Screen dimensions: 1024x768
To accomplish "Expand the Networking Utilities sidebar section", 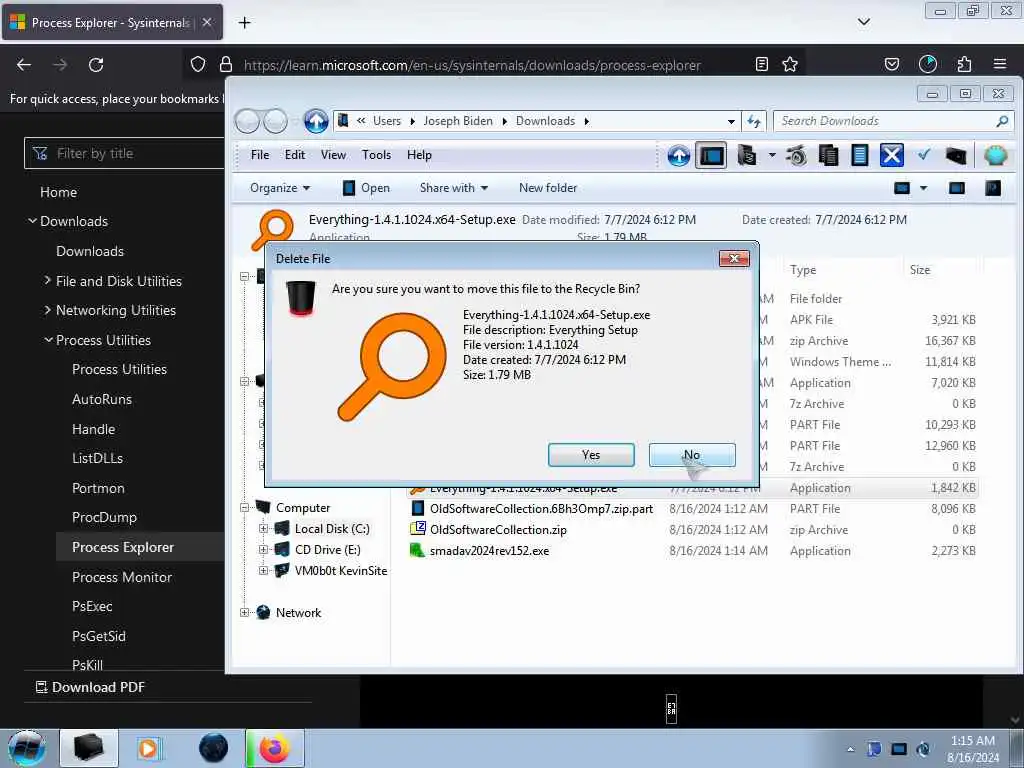I will point(48,310).
